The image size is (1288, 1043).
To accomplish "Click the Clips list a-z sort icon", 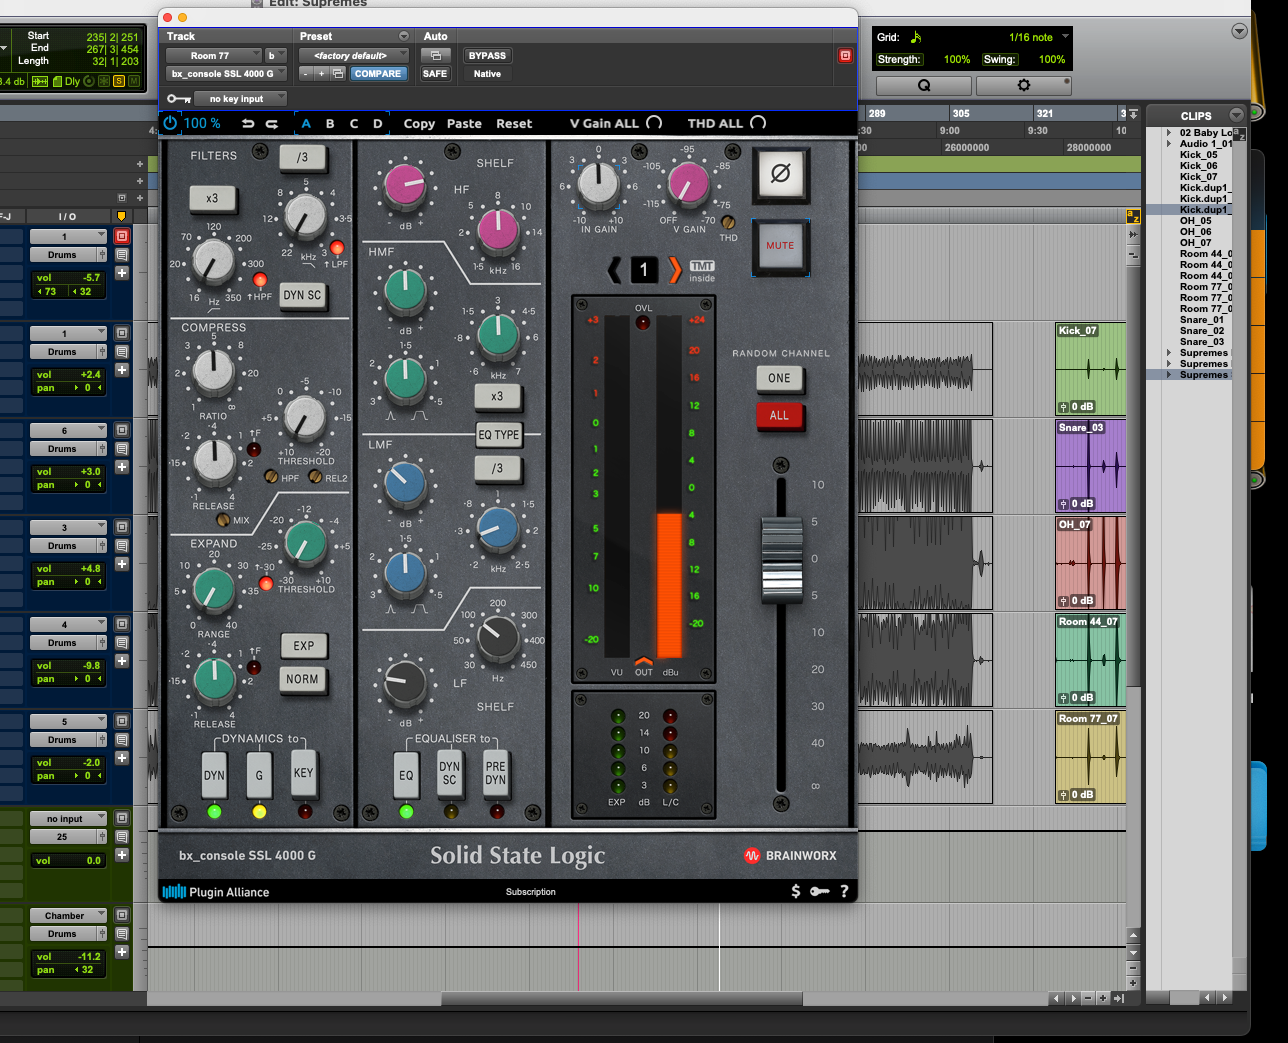I will (x=1240, y=133).
